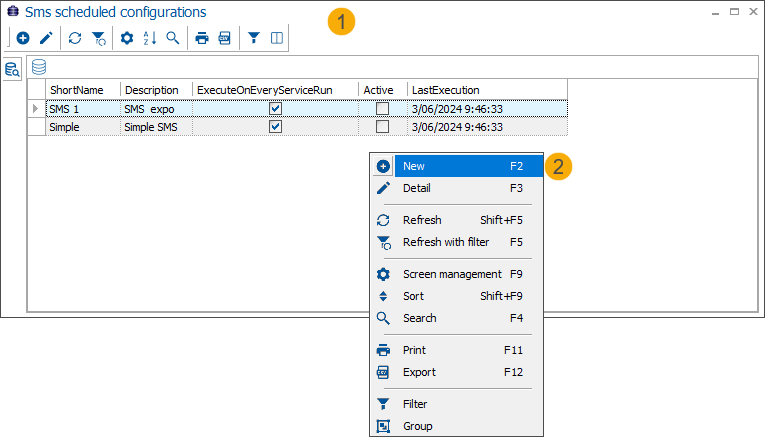765x437 pixels.
Task: Toggle Active checkbox for Simple row
Action: 382,127
